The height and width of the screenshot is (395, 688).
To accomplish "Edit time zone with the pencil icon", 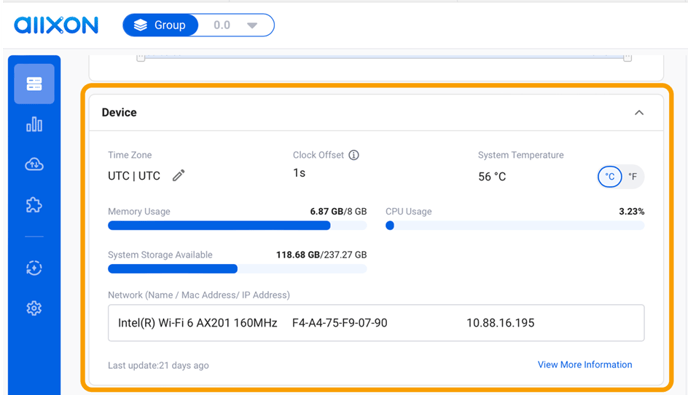I will [x=178, y=176].
